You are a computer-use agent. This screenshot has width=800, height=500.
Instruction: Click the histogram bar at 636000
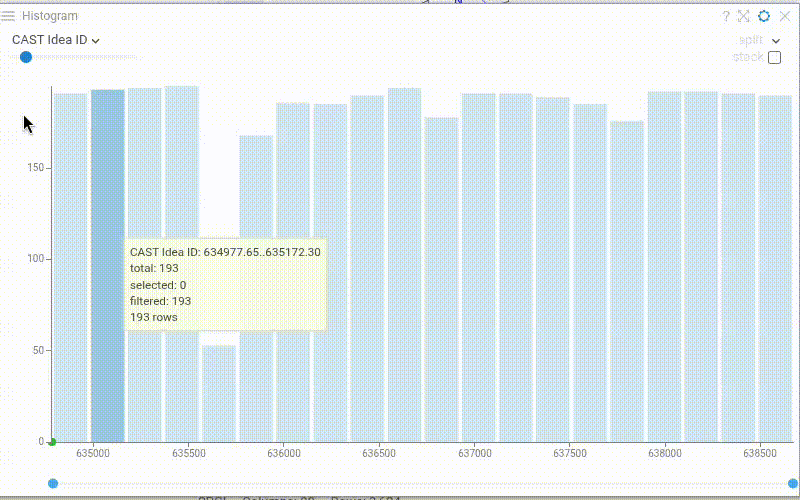pyautogui.click(x=293, y=272)
